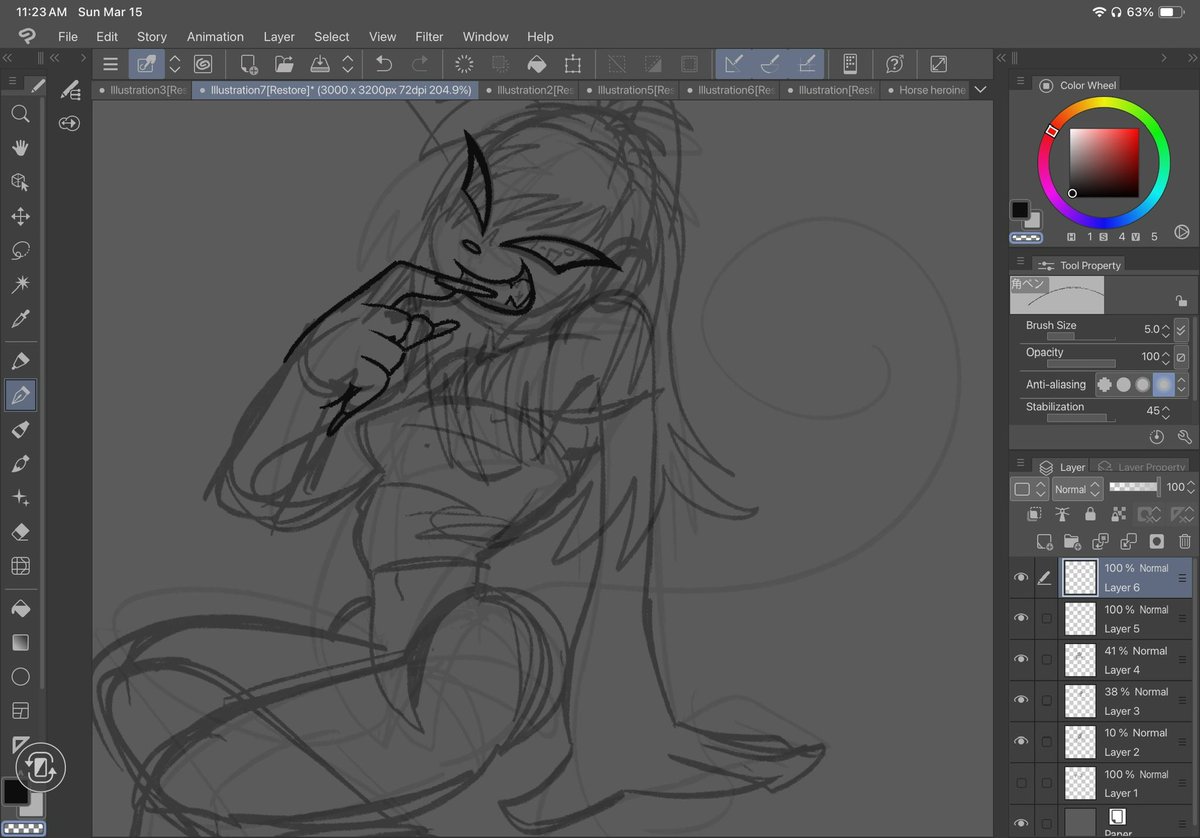Select the Hand move-canvas tool
The image size is (1200, 838).
(20, 148)
